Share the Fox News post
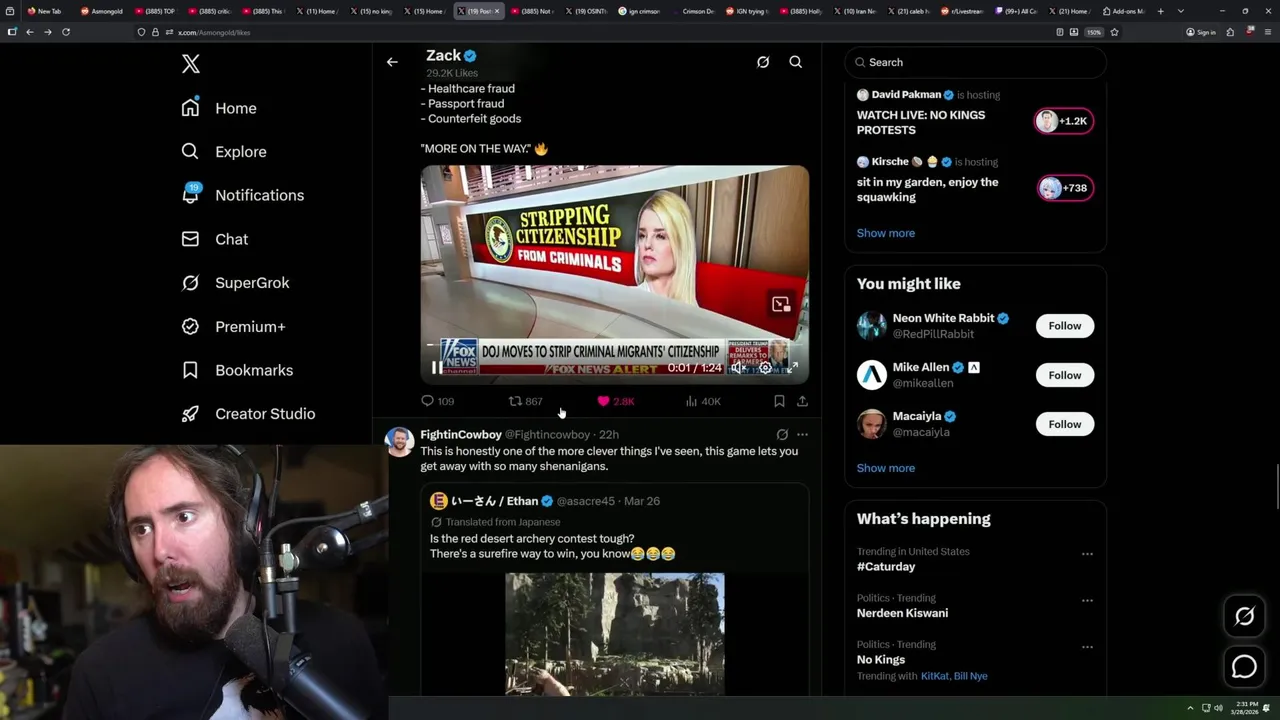The image size is (1280, 720). (x=802, y=401)
